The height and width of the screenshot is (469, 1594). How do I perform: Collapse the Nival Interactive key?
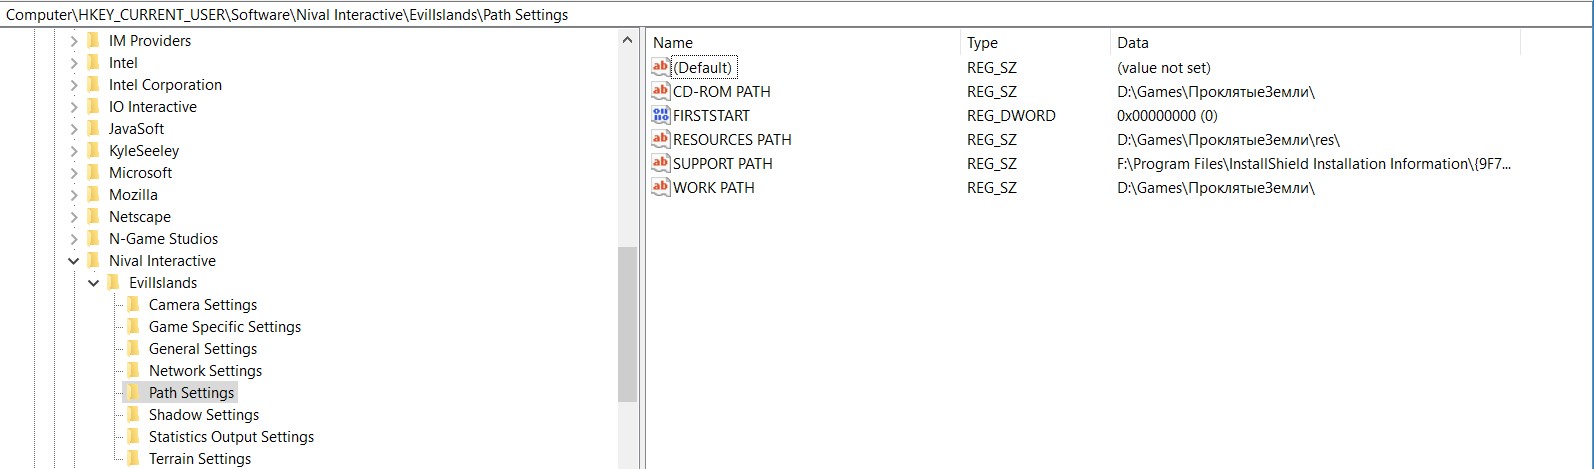[x=74, y=261]
